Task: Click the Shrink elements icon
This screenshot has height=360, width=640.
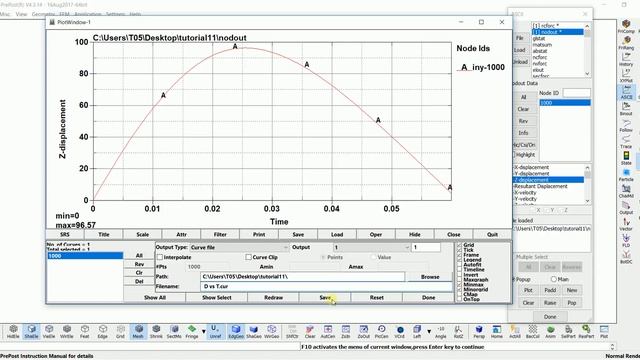Action: tap(156, 331)
